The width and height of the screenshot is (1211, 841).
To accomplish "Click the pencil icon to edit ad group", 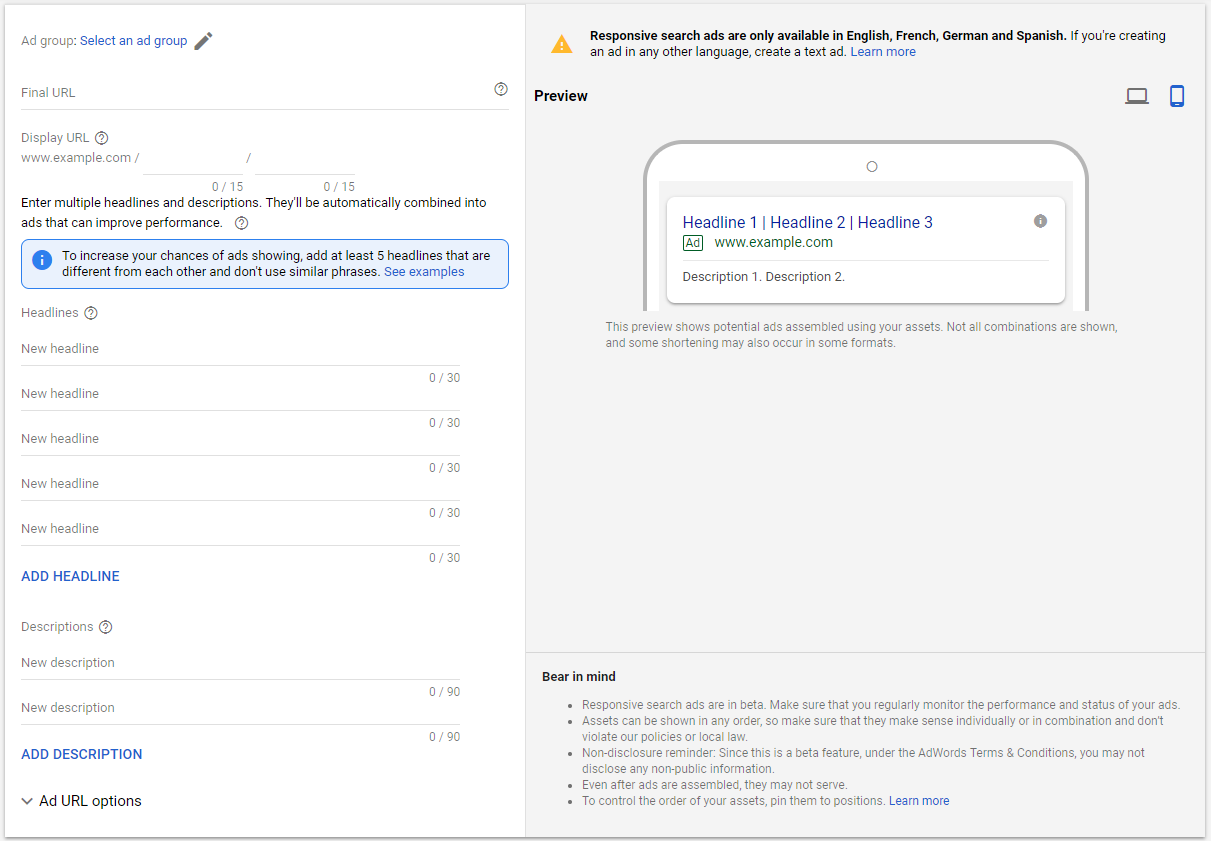I will click(x=204, y=41).
